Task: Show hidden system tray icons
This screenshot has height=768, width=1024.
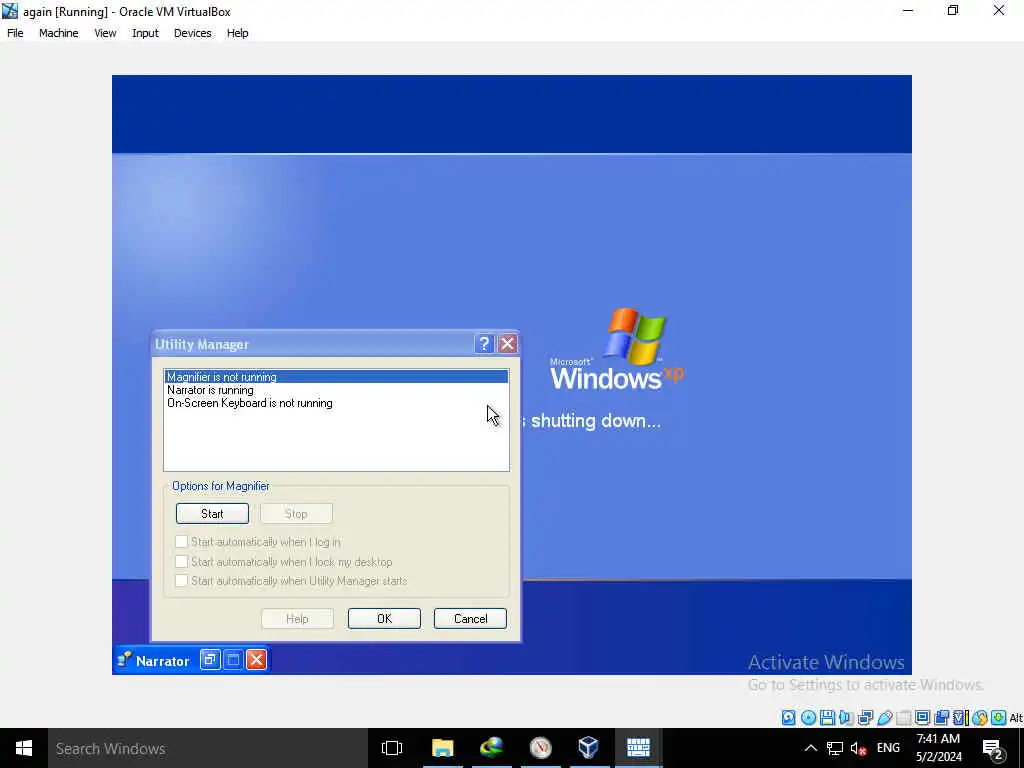Action: (x=810, y=748)
